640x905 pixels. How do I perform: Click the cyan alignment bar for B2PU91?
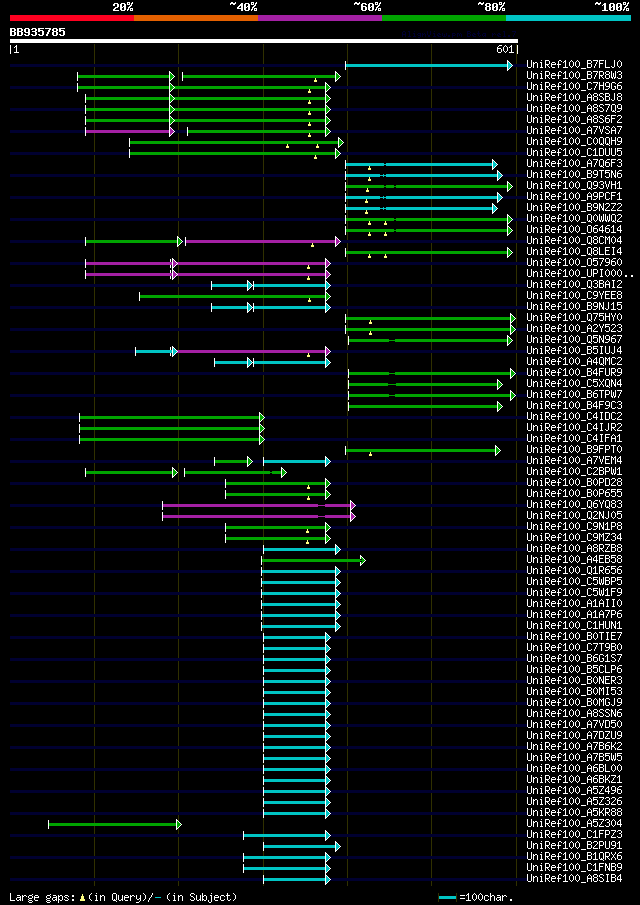coord(300,847)
